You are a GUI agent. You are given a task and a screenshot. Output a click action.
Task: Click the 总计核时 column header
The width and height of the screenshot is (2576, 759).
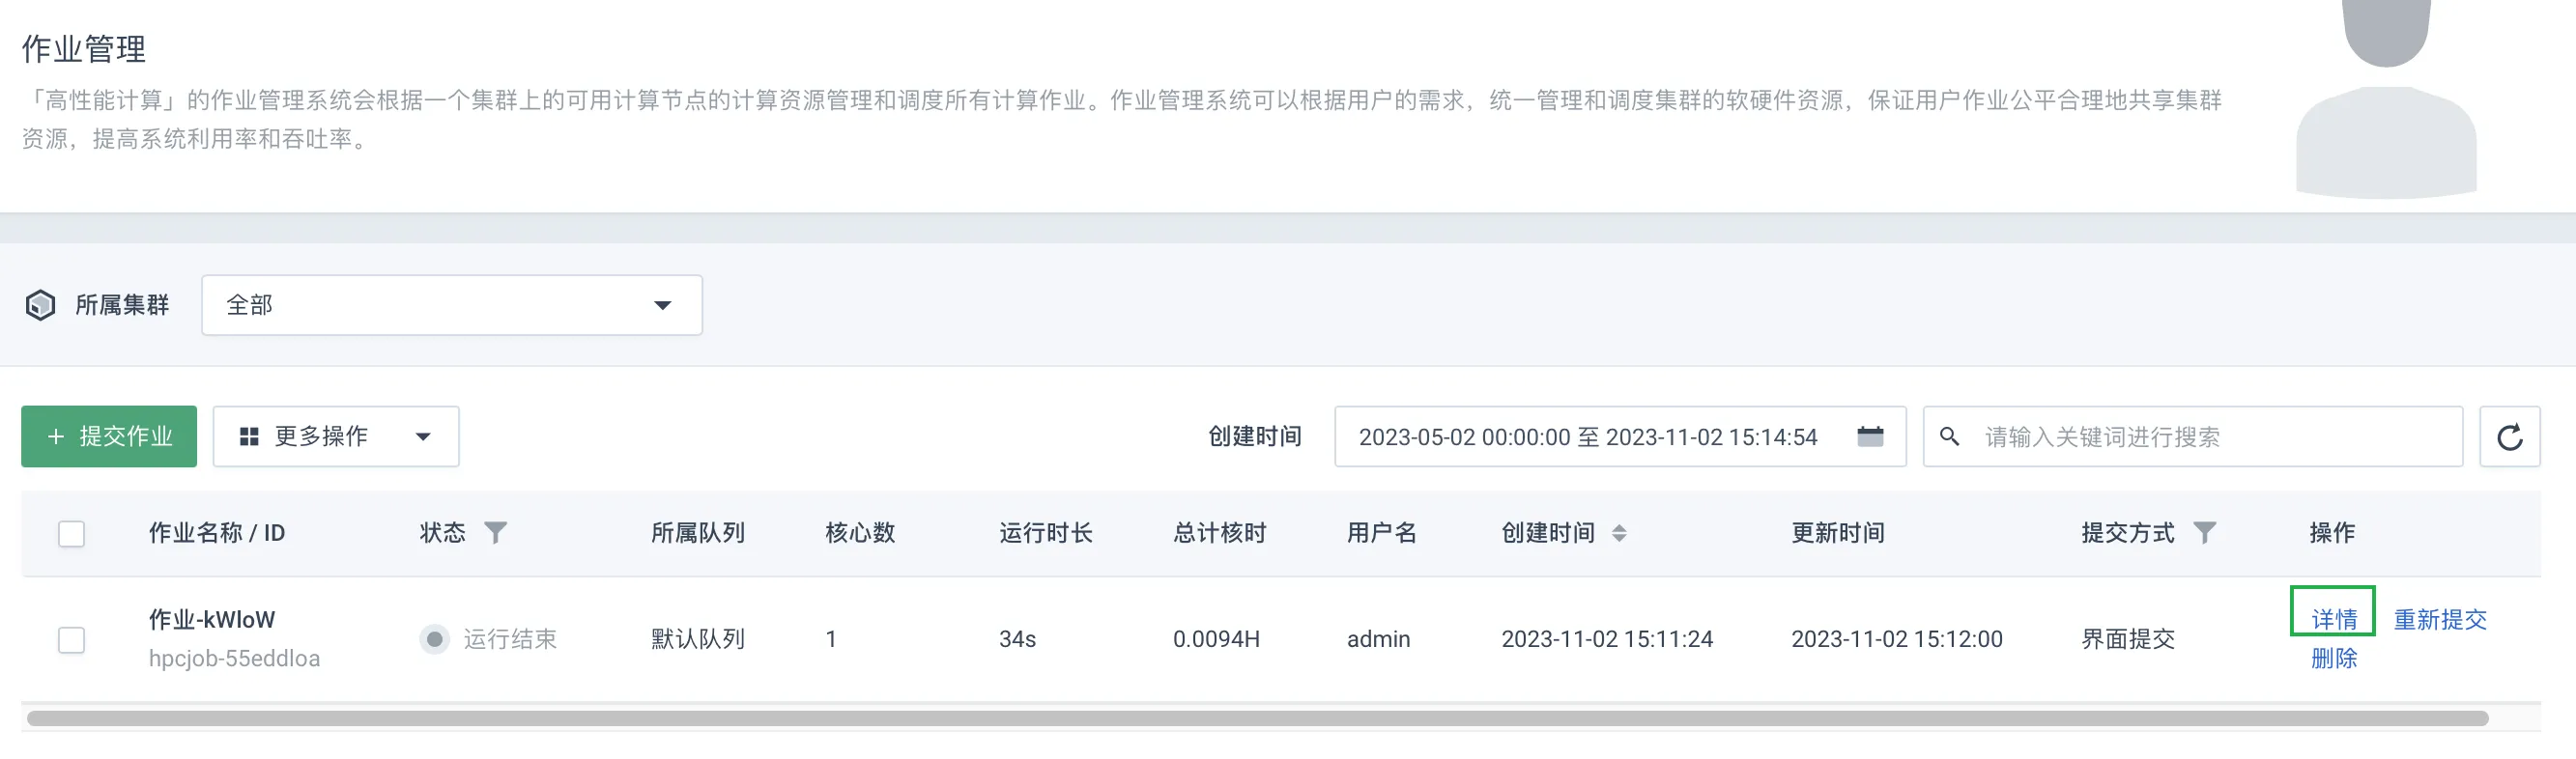[x=1220, y=533]
